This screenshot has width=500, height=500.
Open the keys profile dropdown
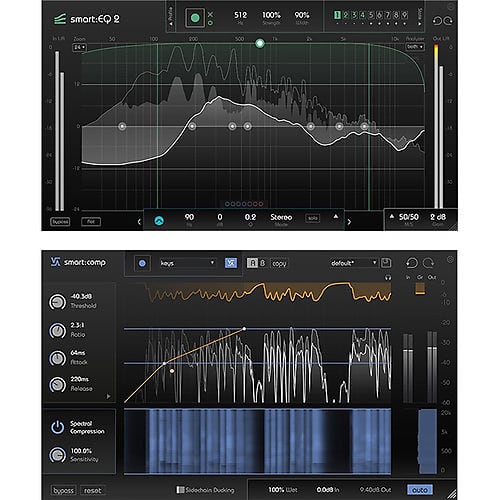click(187, 263)
